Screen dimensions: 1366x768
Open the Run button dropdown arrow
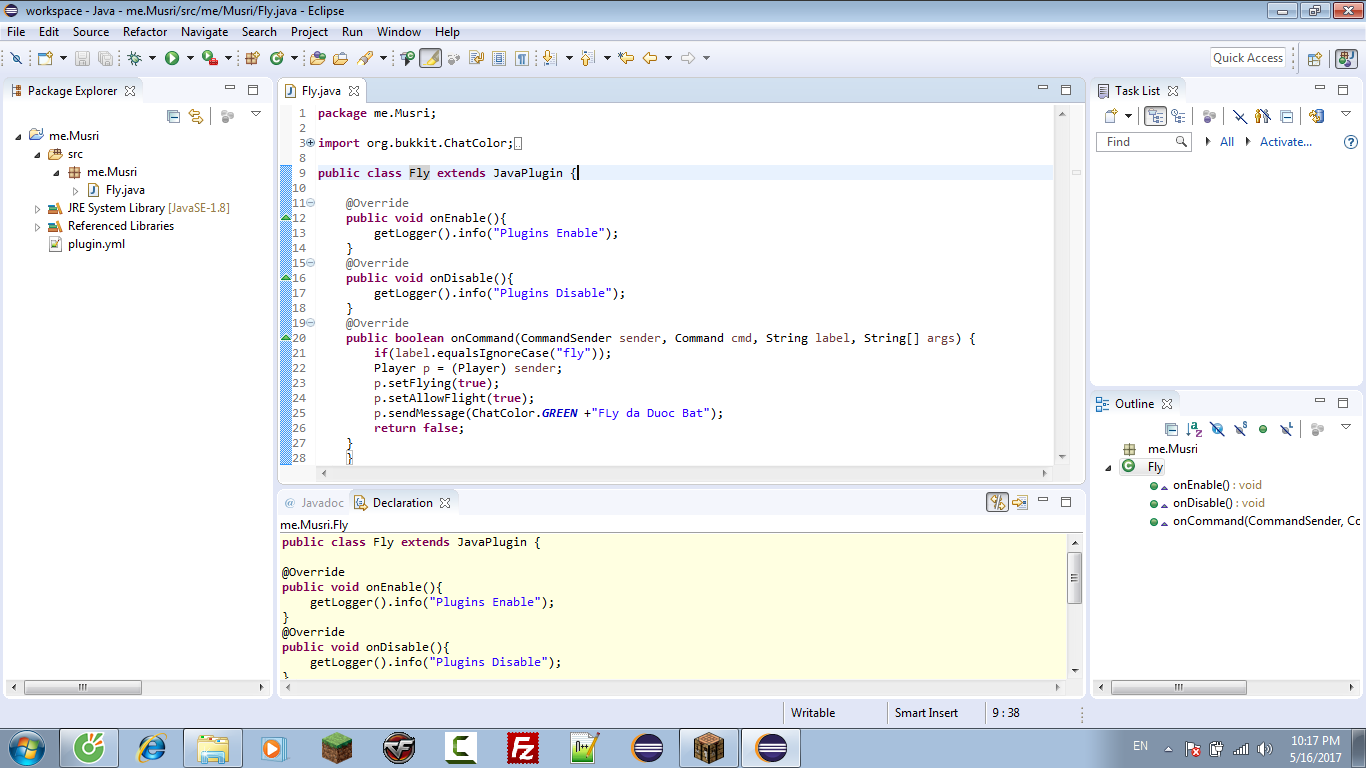(x=189, y=58)
